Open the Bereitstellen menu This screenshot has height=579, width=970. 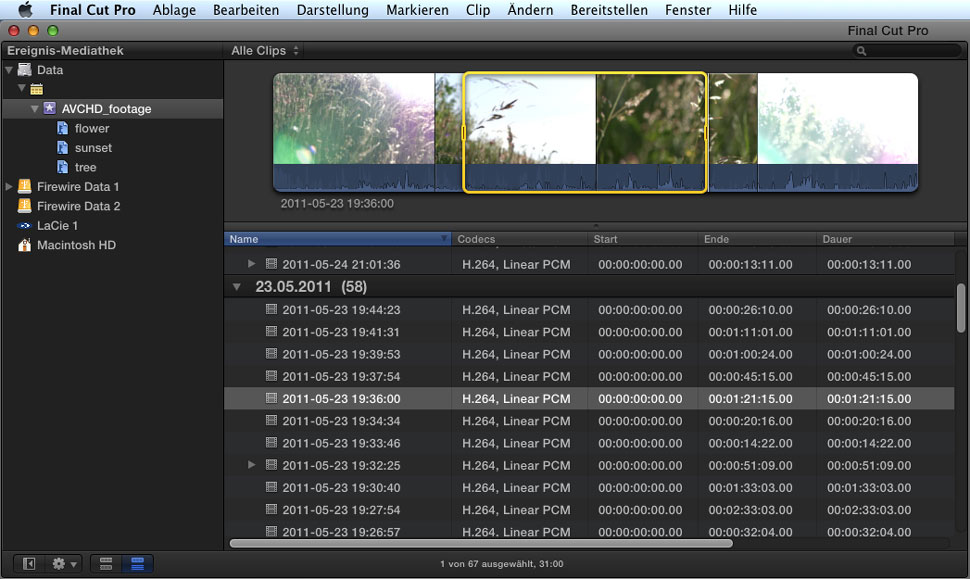click(x=611, y=10)
